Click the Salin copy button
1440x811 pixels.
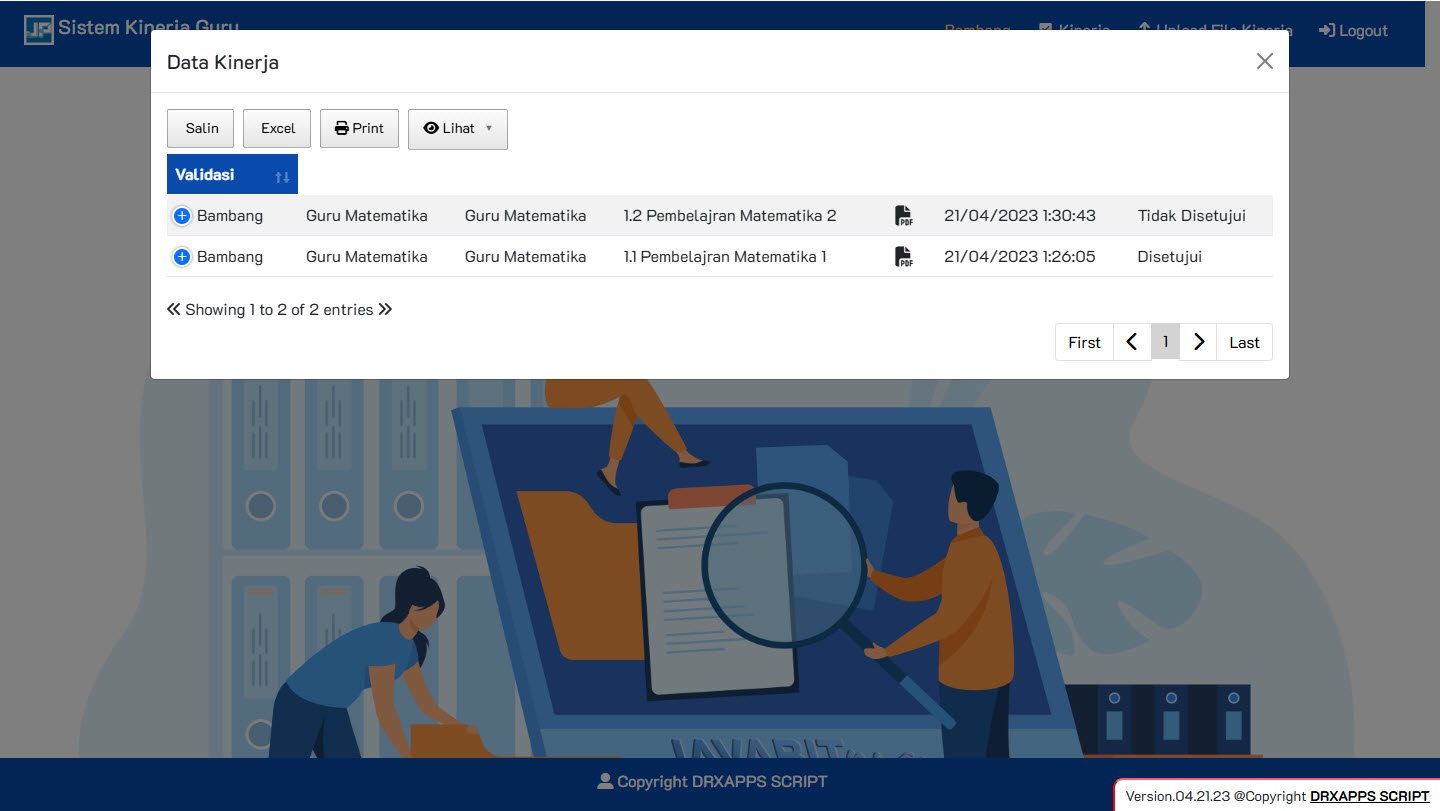point(201,128)
